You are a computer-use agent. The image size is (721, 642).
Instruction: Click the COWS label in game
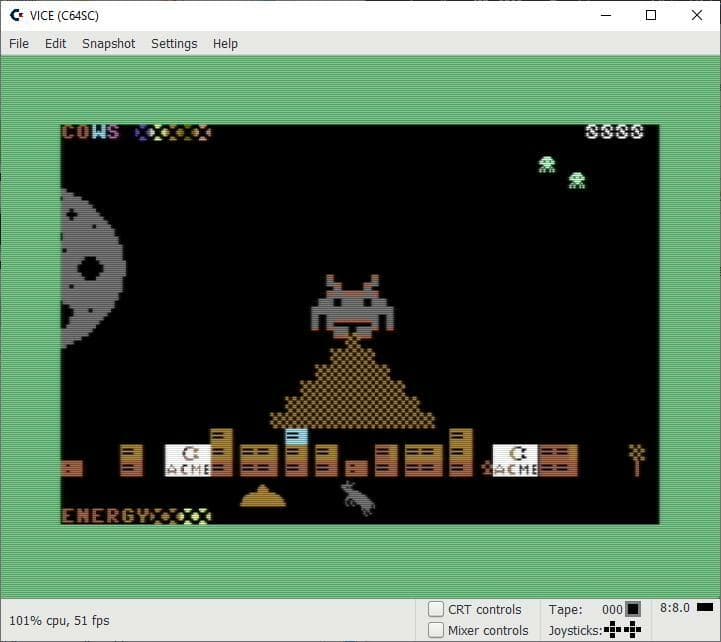click(91, 132)
